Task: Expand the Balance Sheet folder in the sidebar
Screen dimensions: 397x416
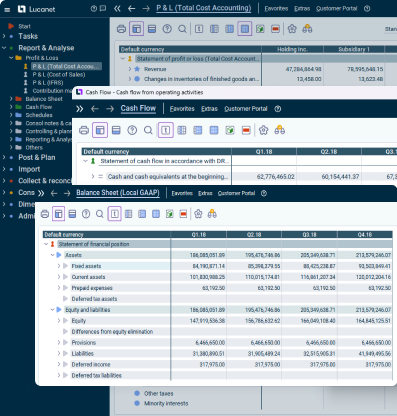Action: pyautogui.click(x=11, y=99)
